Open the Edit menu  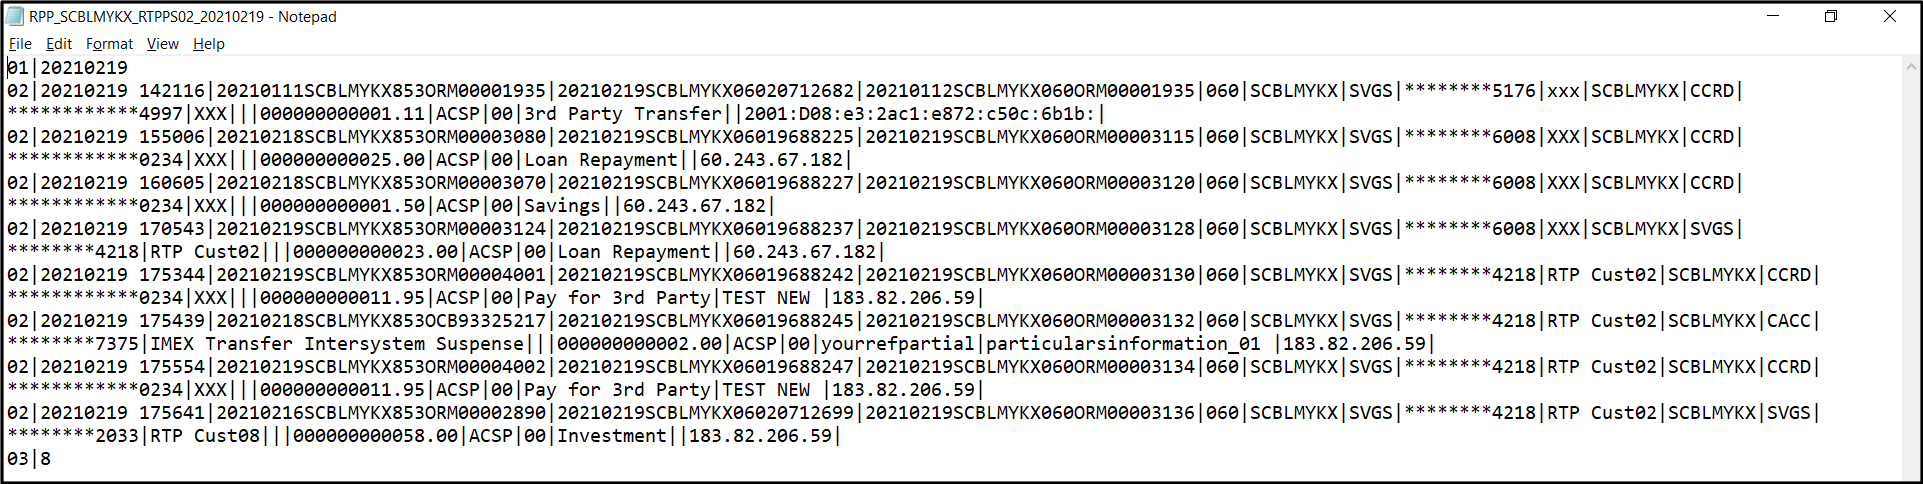click(59, 44)
